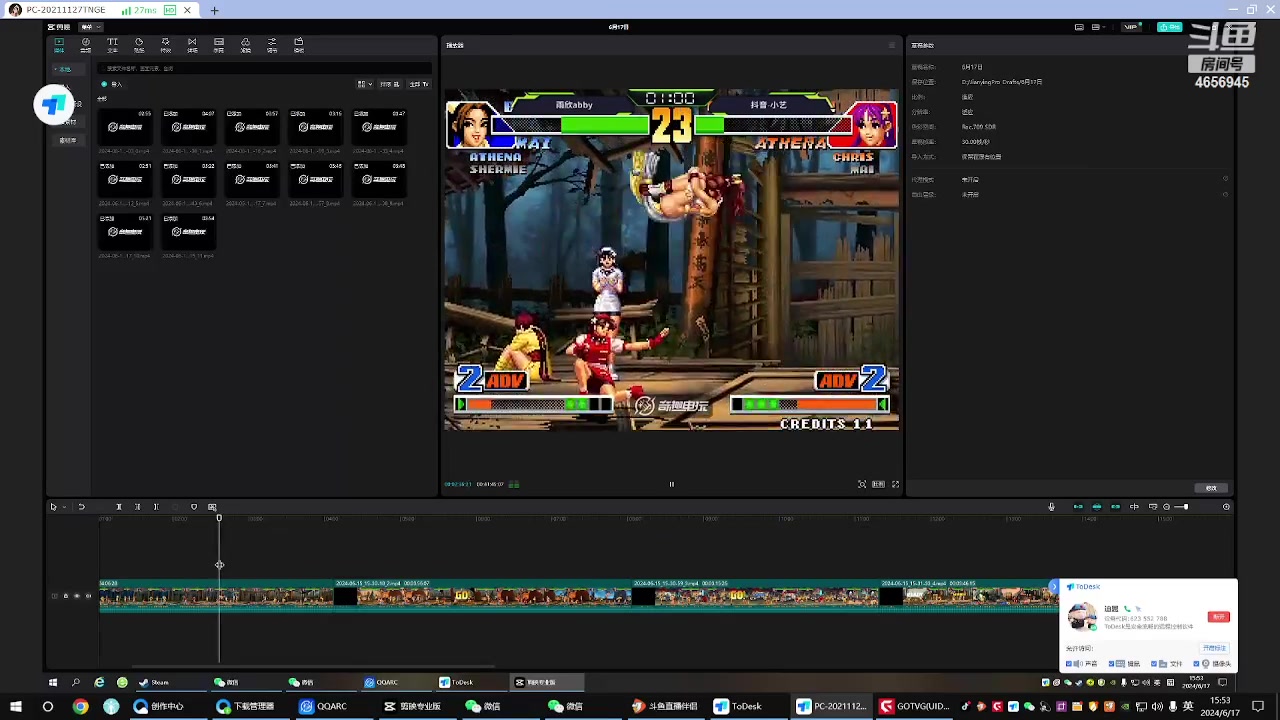Toggle the preview axis icon

(x=1134, y=507)
